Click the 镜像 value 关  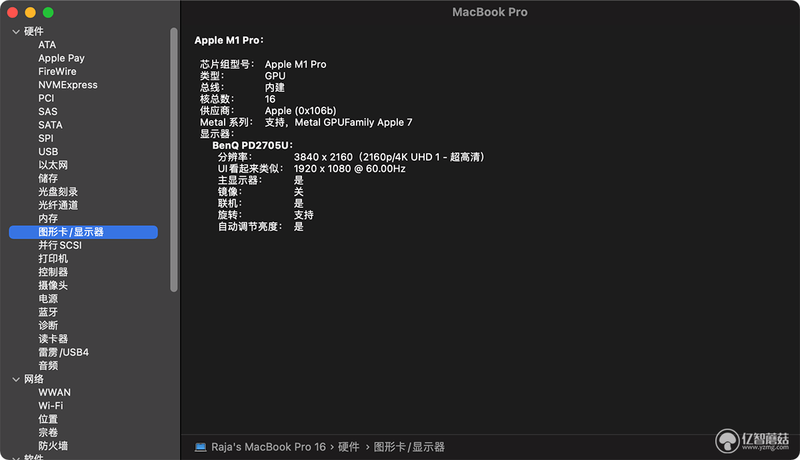[298, 192]
